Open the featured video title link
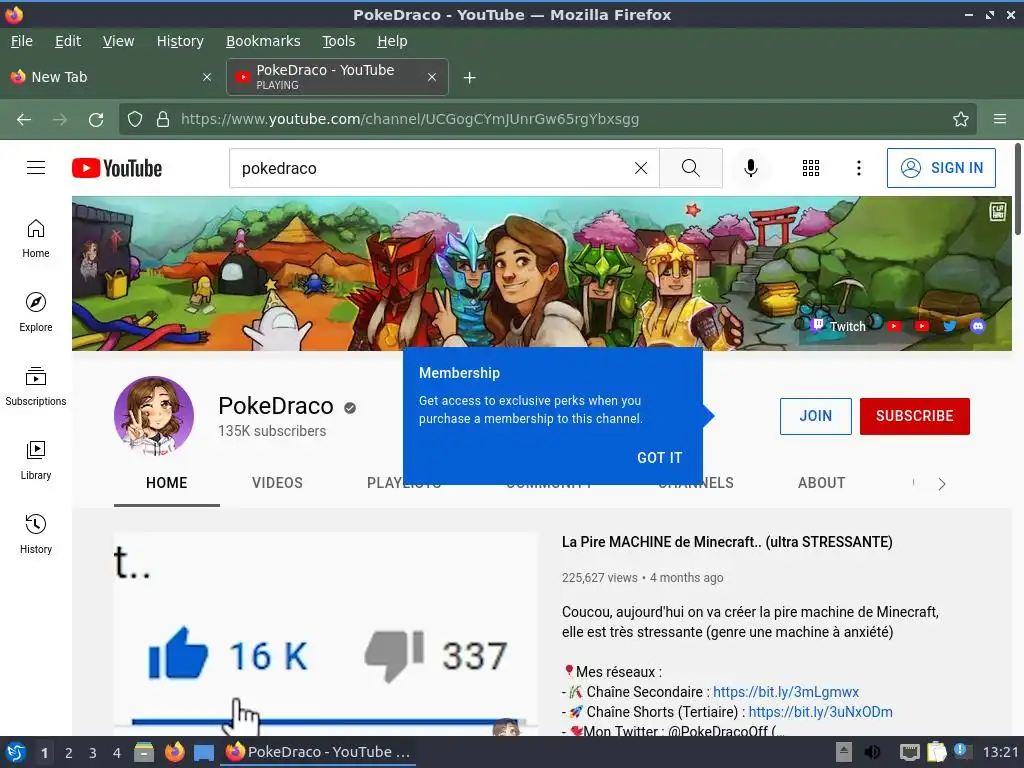The image size is (1024, 768). pos(727,542)
